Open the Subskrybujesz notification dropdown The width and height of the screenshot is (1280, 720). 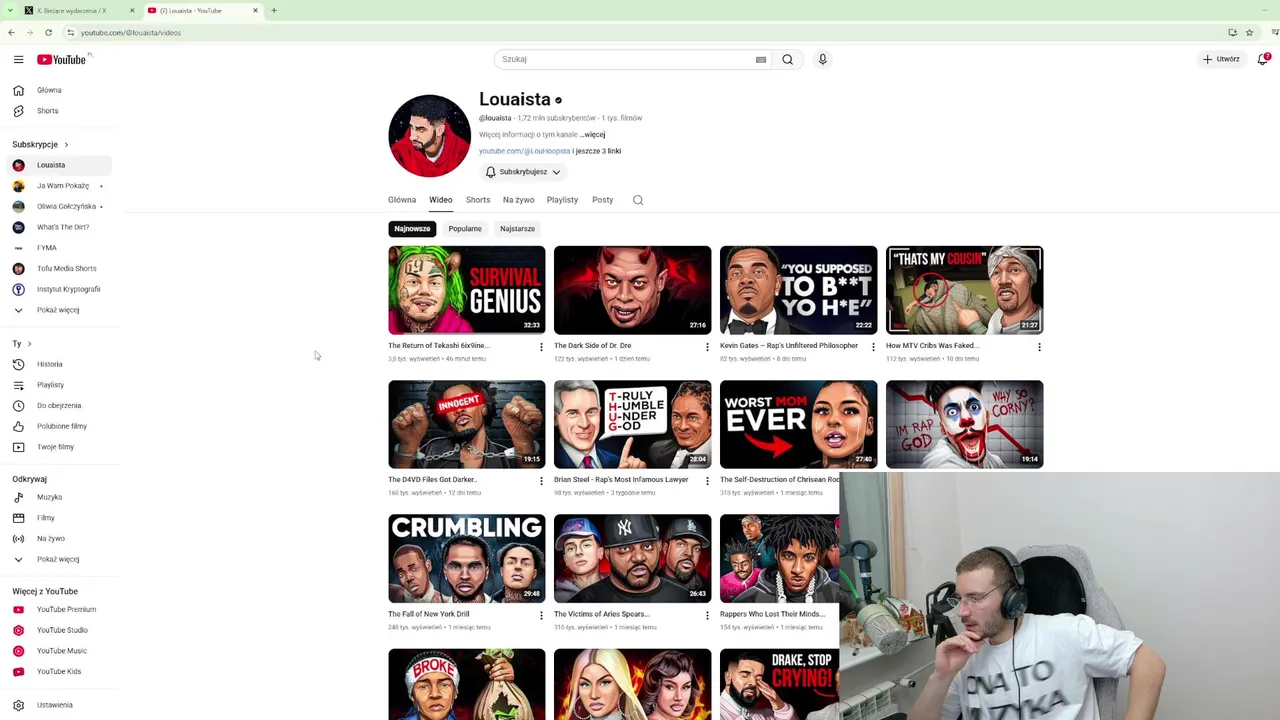pos(523,172)
